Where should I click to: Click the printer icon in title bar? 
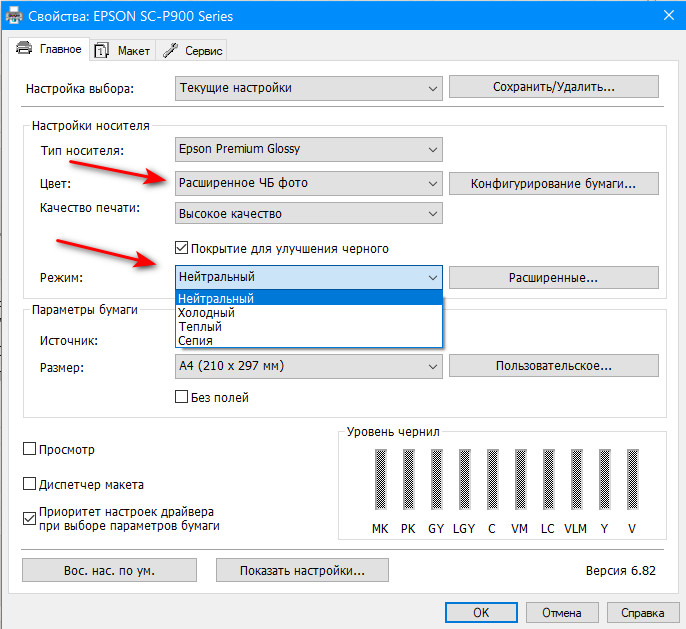(14, 16)
